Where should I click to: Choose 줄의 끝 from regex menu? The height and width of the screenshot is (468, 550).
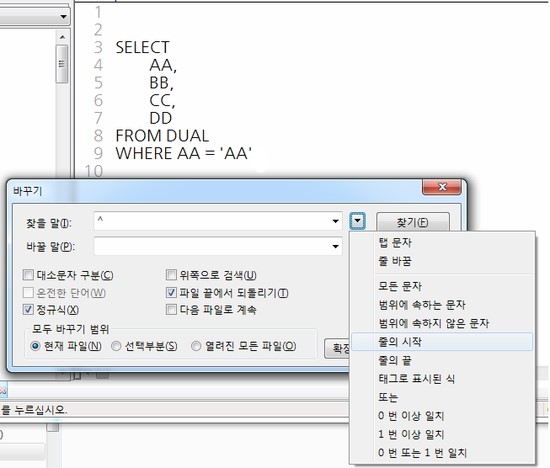[x=442, y=360]
